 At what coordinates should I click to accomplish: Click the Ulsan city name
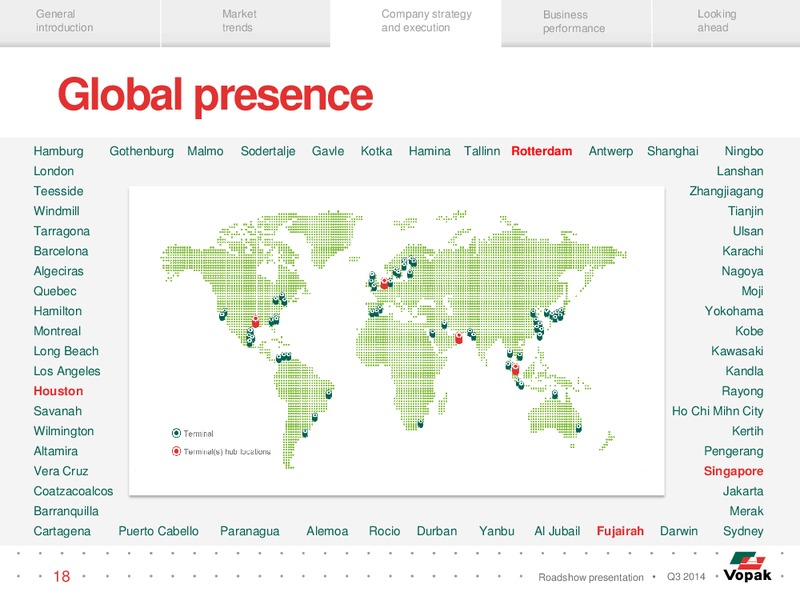coord(748,231)
